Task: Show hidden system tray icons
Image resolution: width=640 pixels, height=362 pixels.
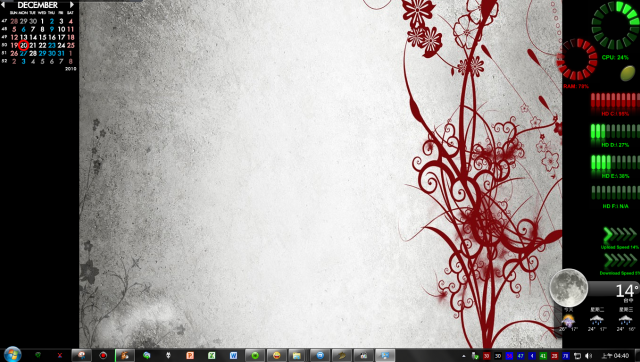Action: tap(464, 356)
